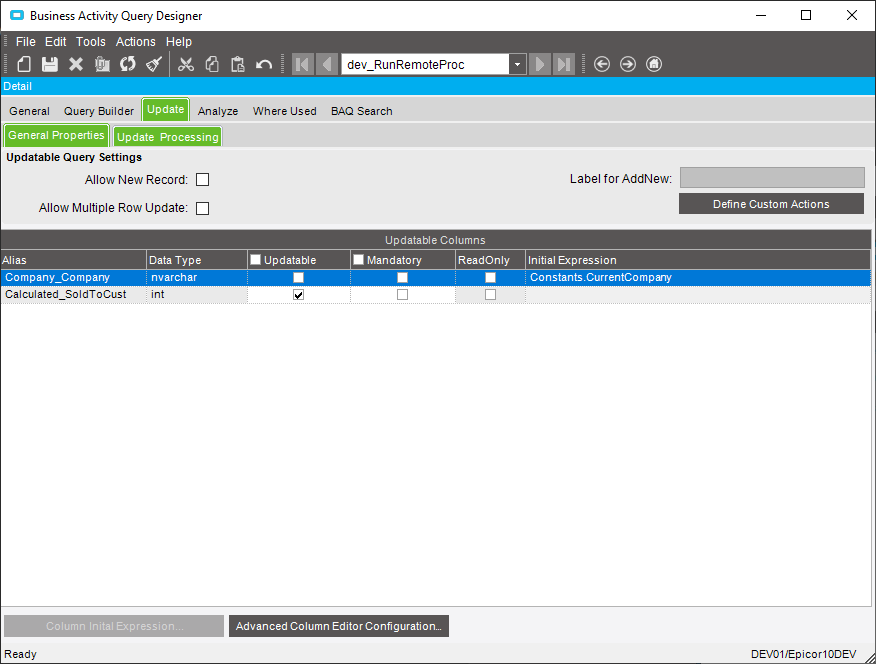
Task: Switch to the Where Used tab
Action: (284, 111)
